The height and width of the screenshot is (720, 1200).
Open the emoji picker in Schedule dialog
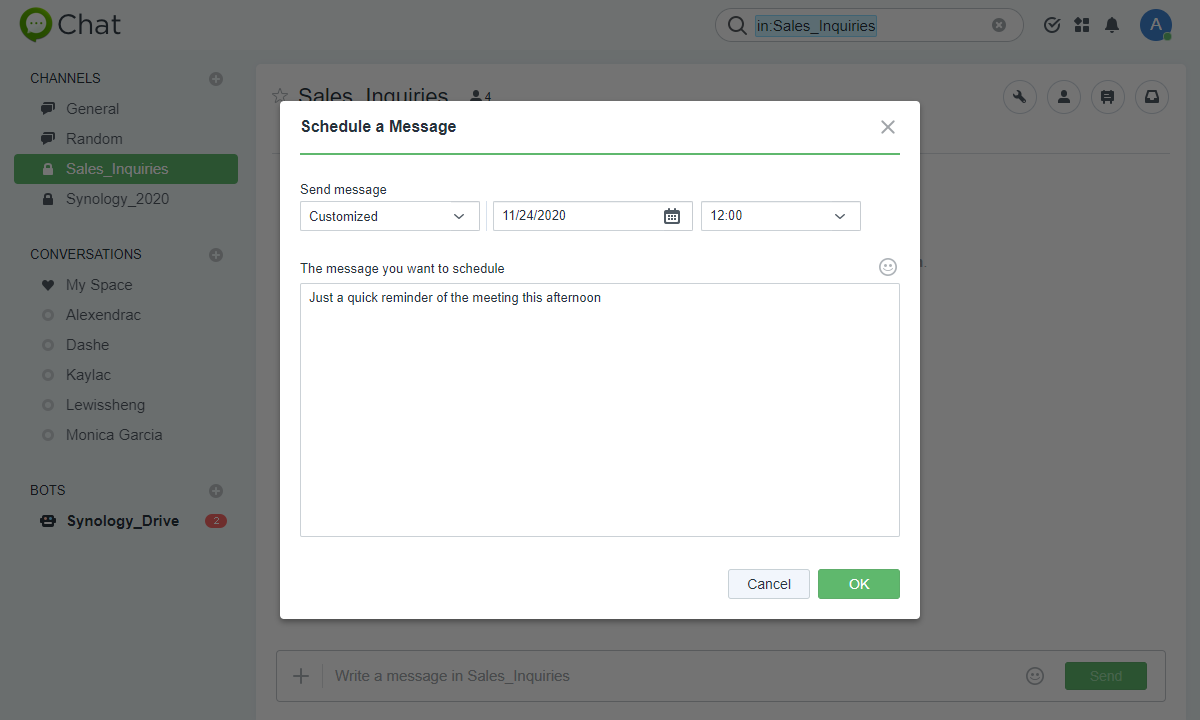click(x=887, y=266)
